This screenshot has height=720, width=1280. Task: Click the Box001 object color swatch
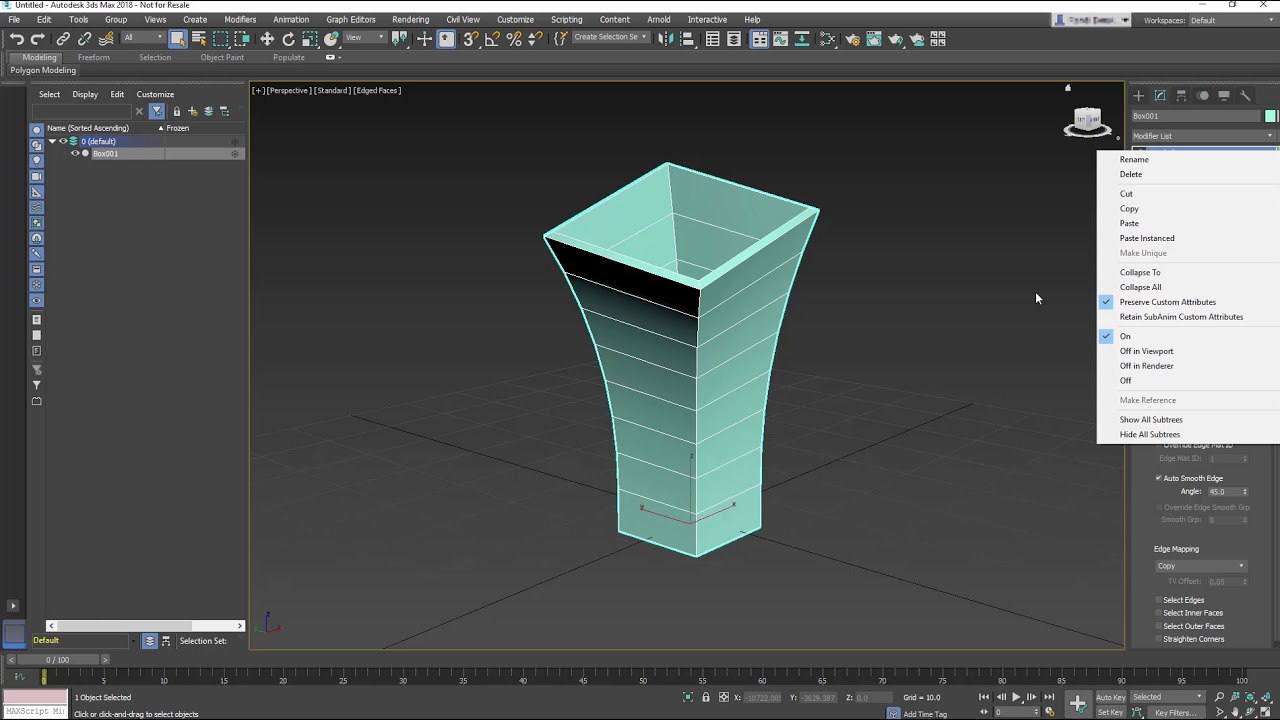1271,116
